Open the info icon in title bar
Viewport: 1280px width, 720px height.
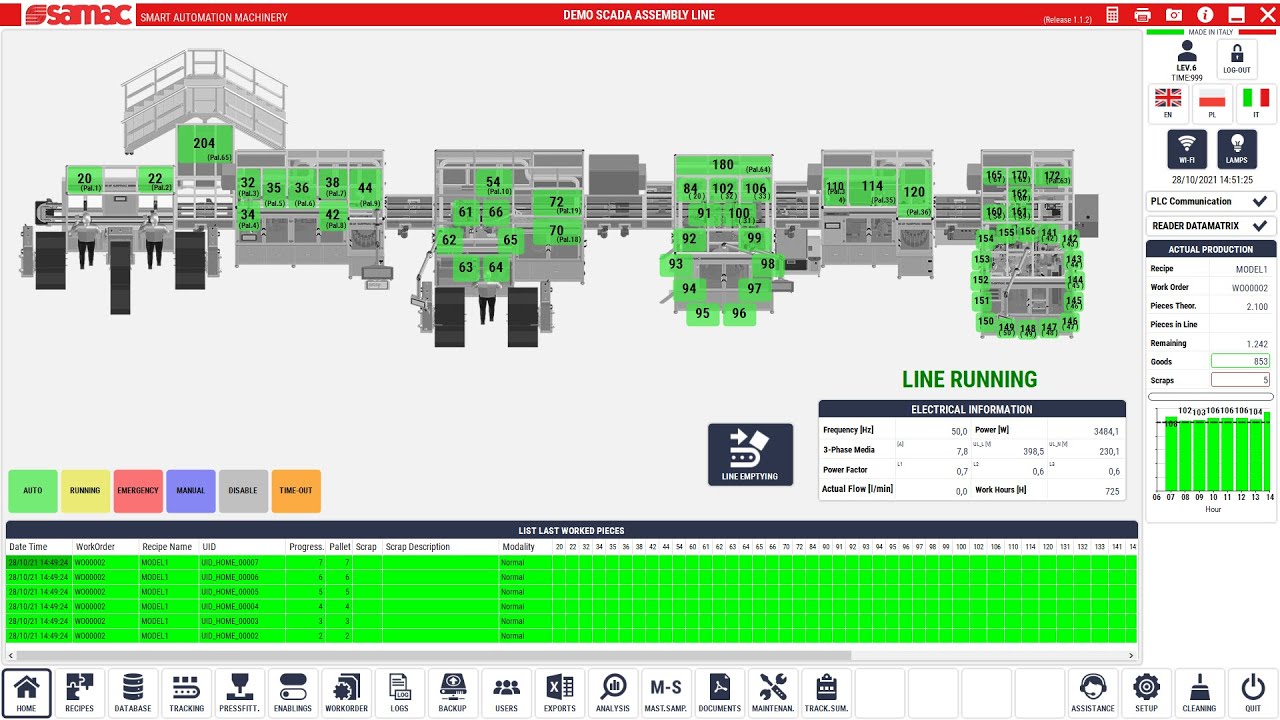click(1205, 15)
